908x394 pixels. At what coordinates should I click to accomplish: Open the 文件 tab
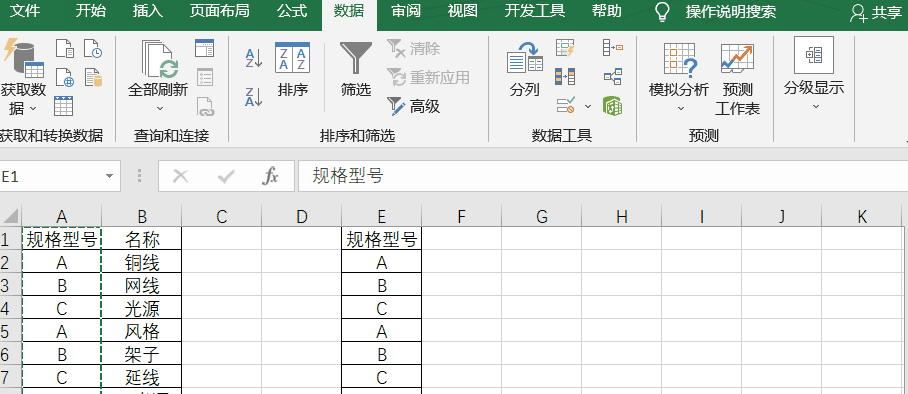25,11
